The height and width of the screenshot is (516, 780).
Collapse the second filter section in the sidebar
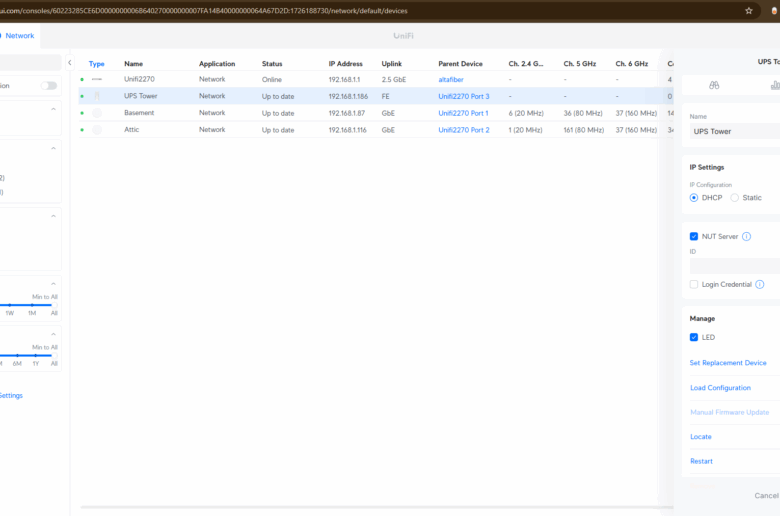point(53,148)
